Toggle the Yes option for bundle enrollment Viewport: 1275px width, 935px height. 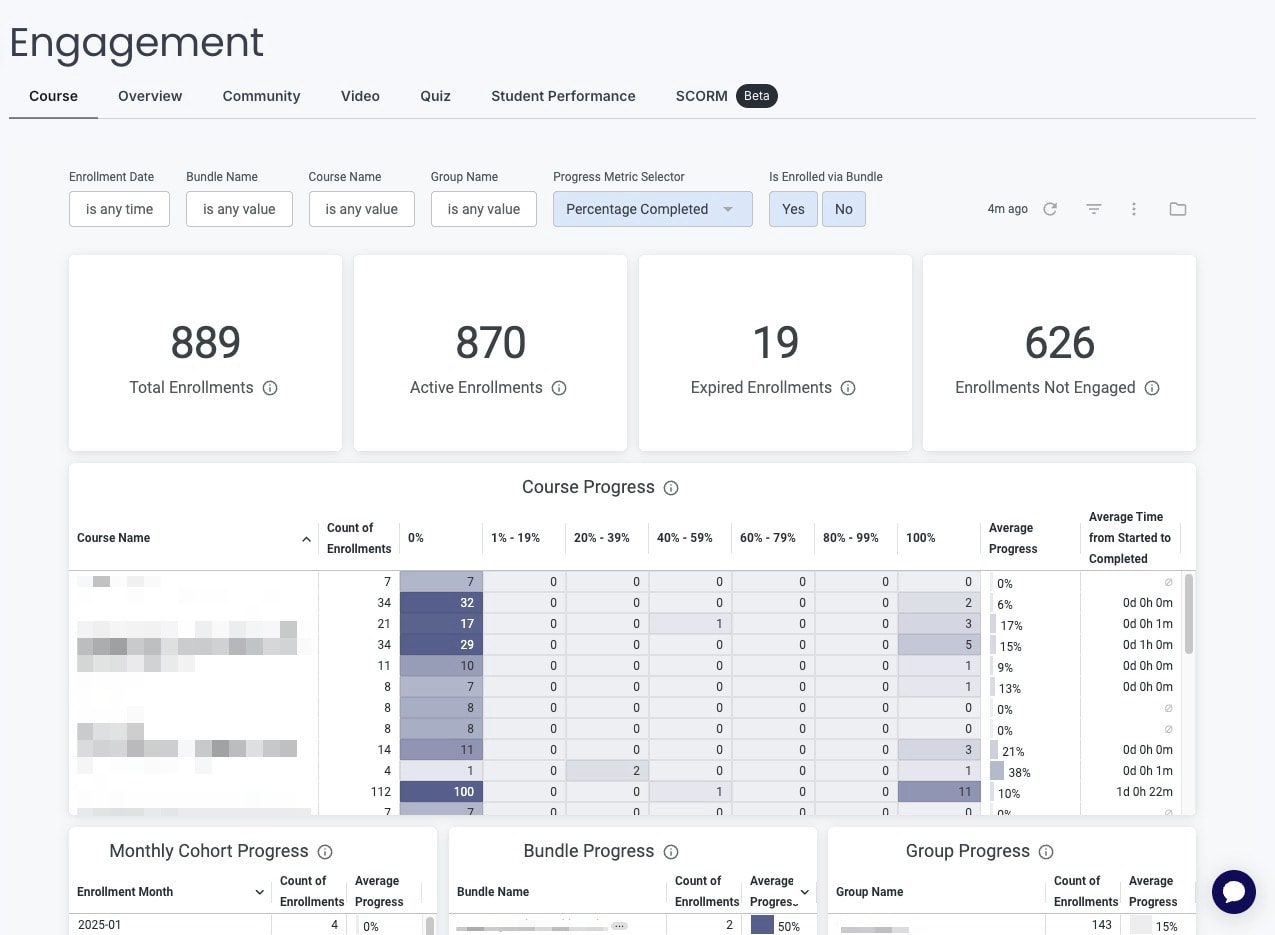tap(793, 209)
